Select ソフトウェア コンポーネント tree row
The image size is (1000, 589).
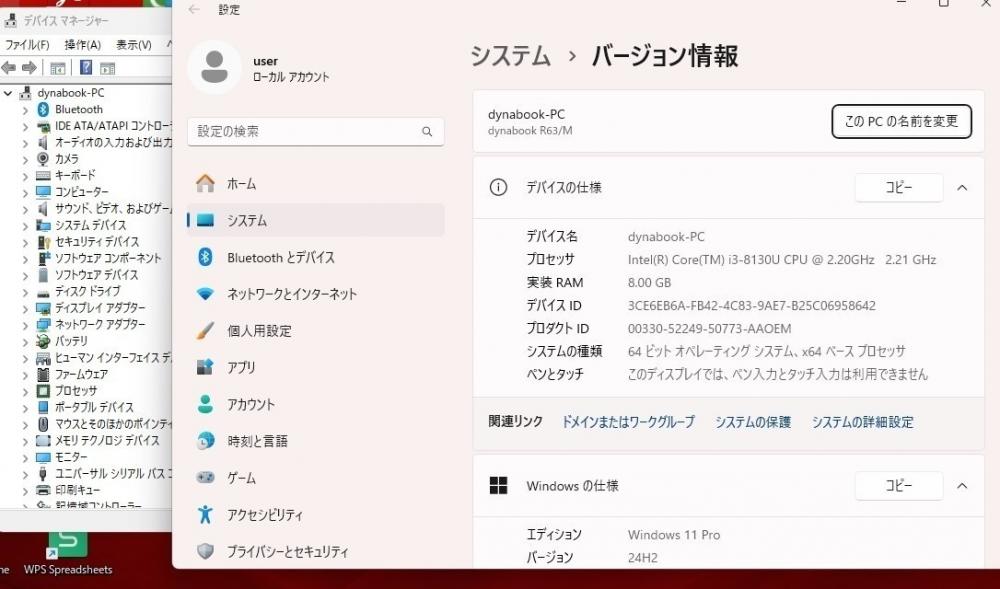pyautogui.click(x=108, y=258)
